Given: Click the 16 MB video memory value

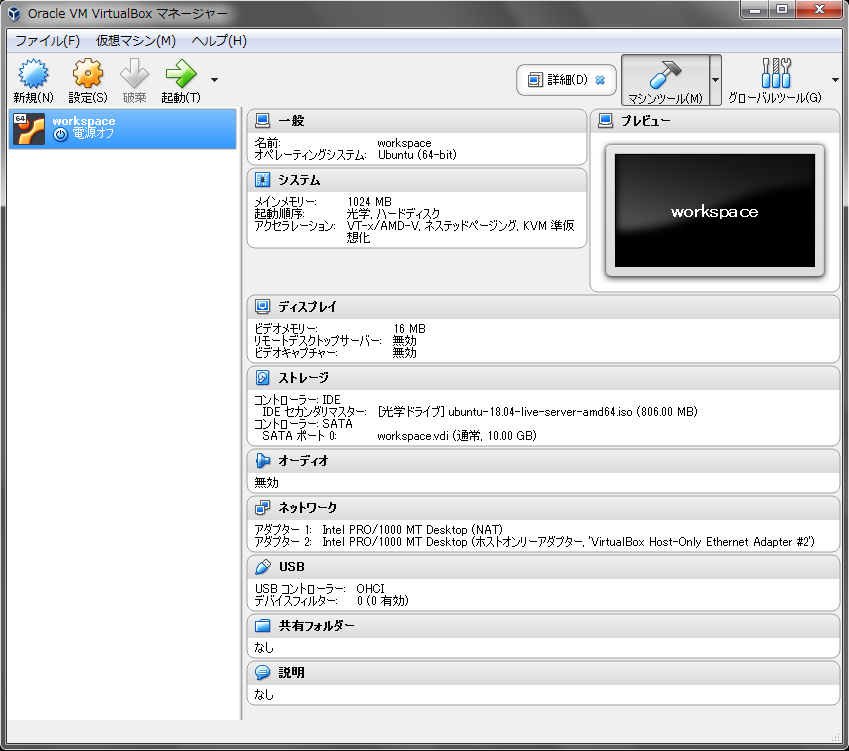Looking at the screenshot, I should [409, 329].
